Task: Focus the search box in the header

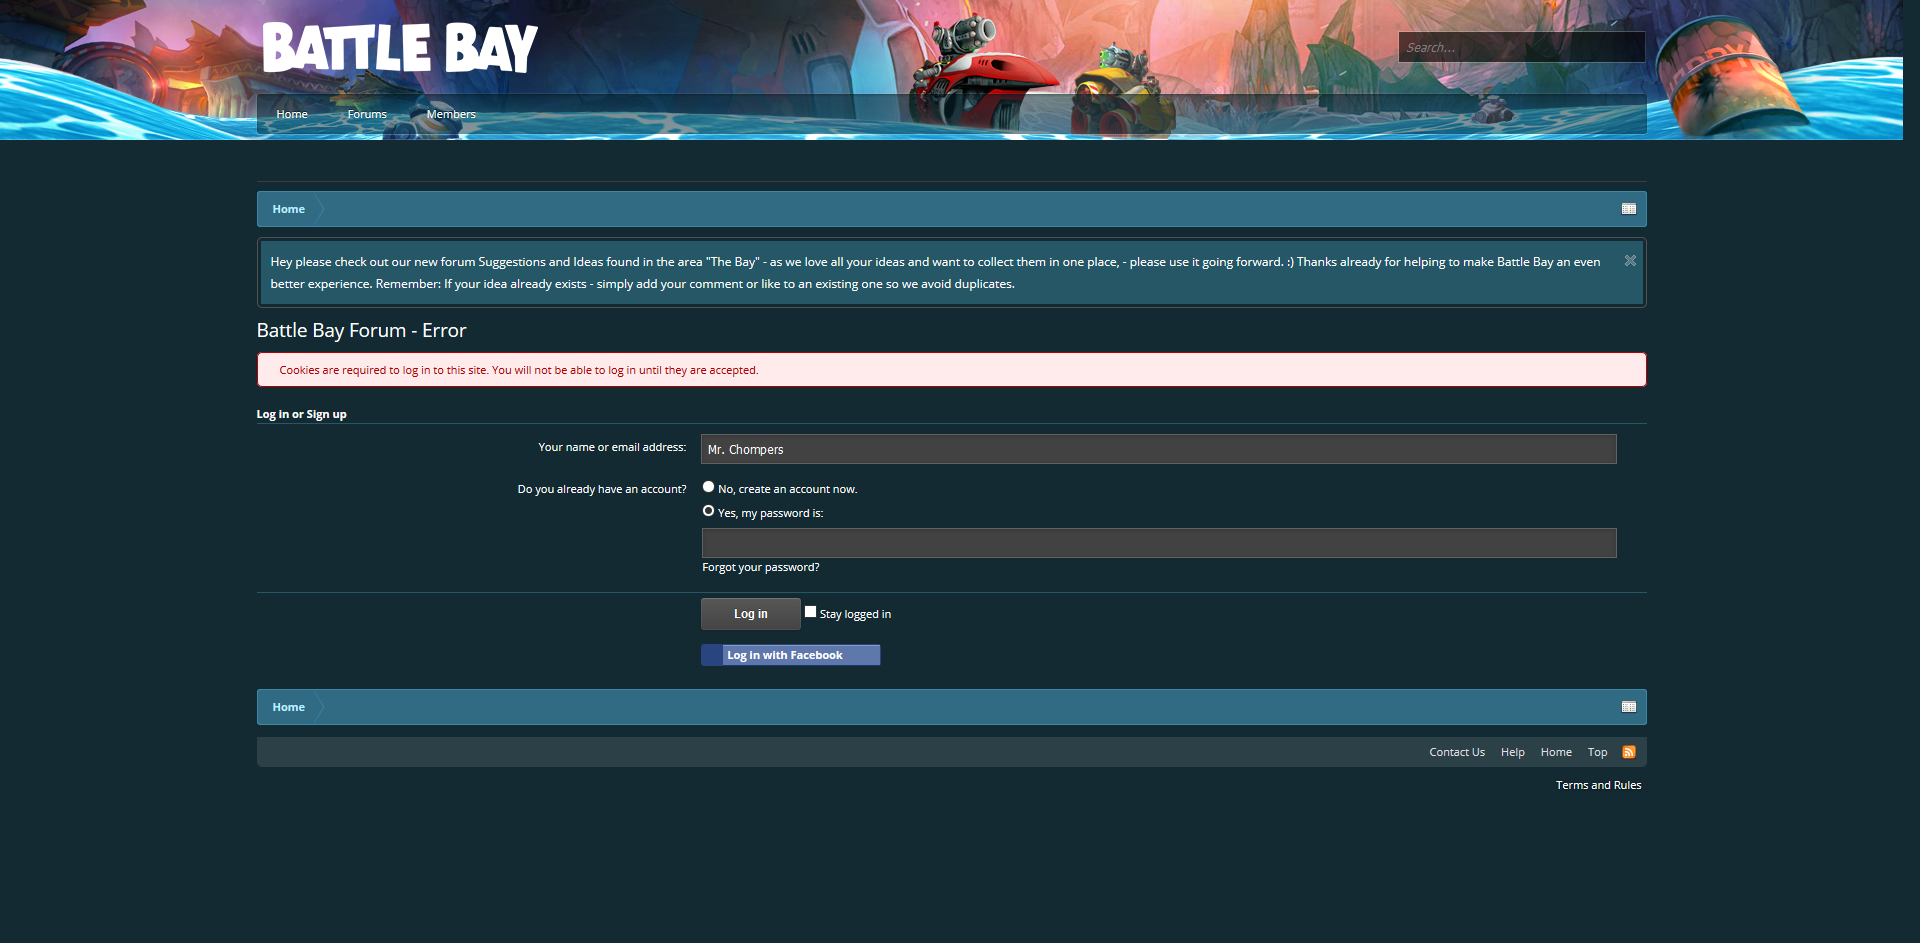Action: (1520, 47)
